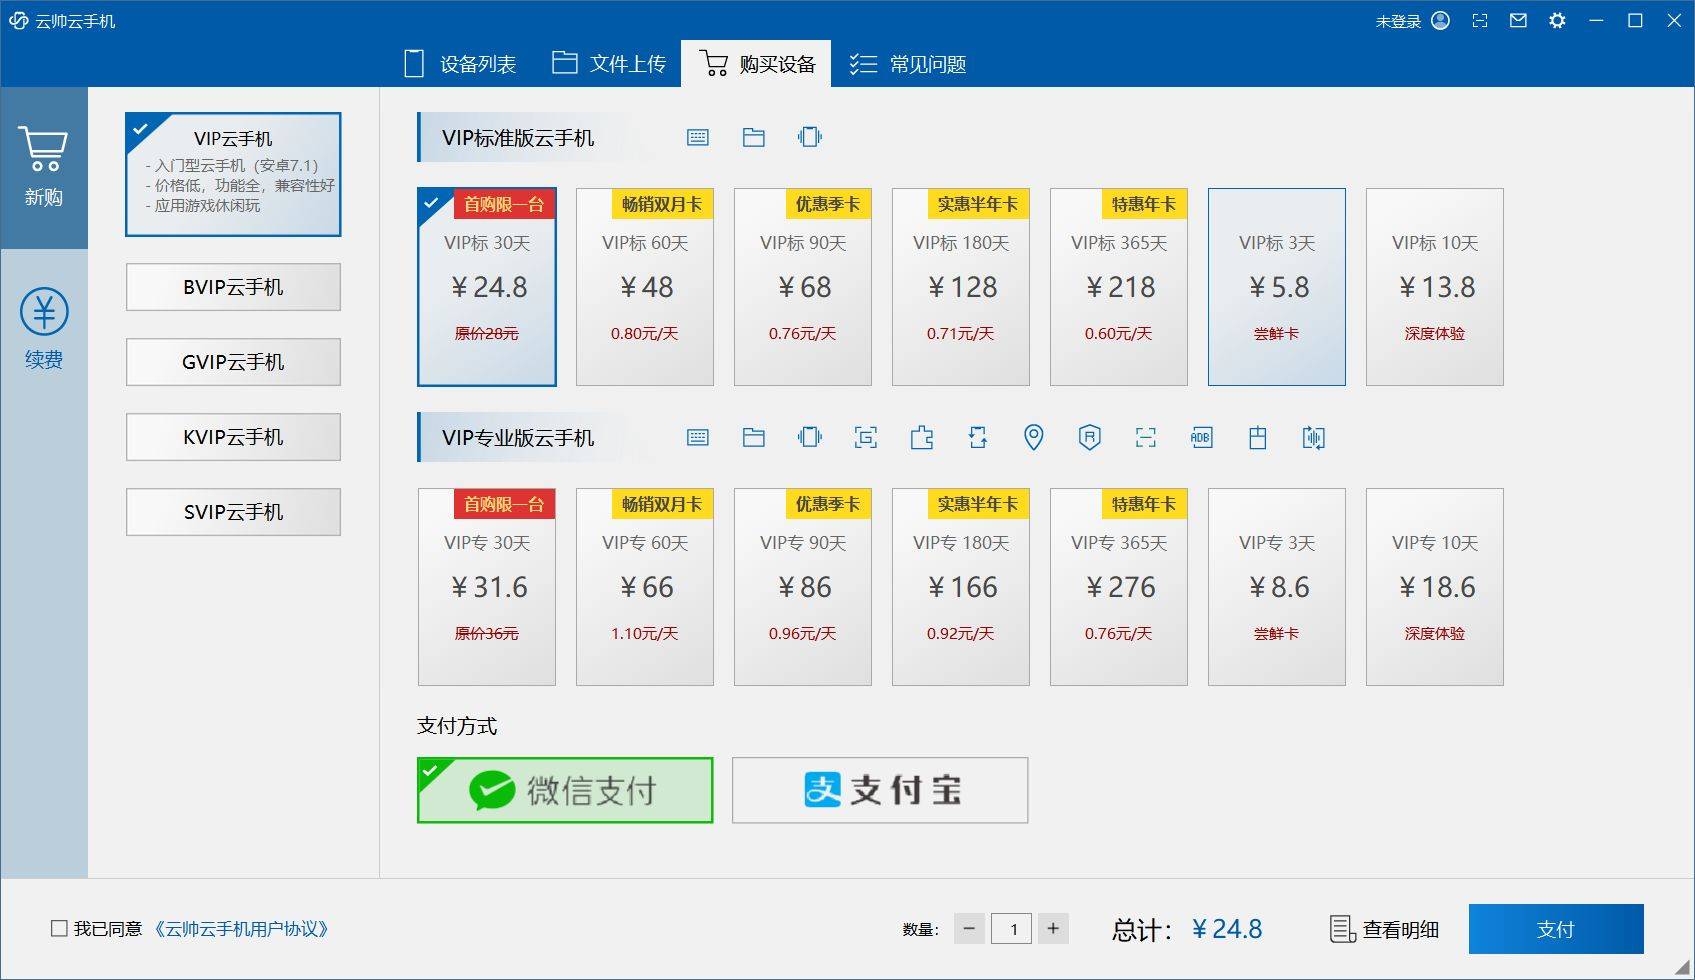
Task: Click the location pin icon
Action: coord(1034,437)
